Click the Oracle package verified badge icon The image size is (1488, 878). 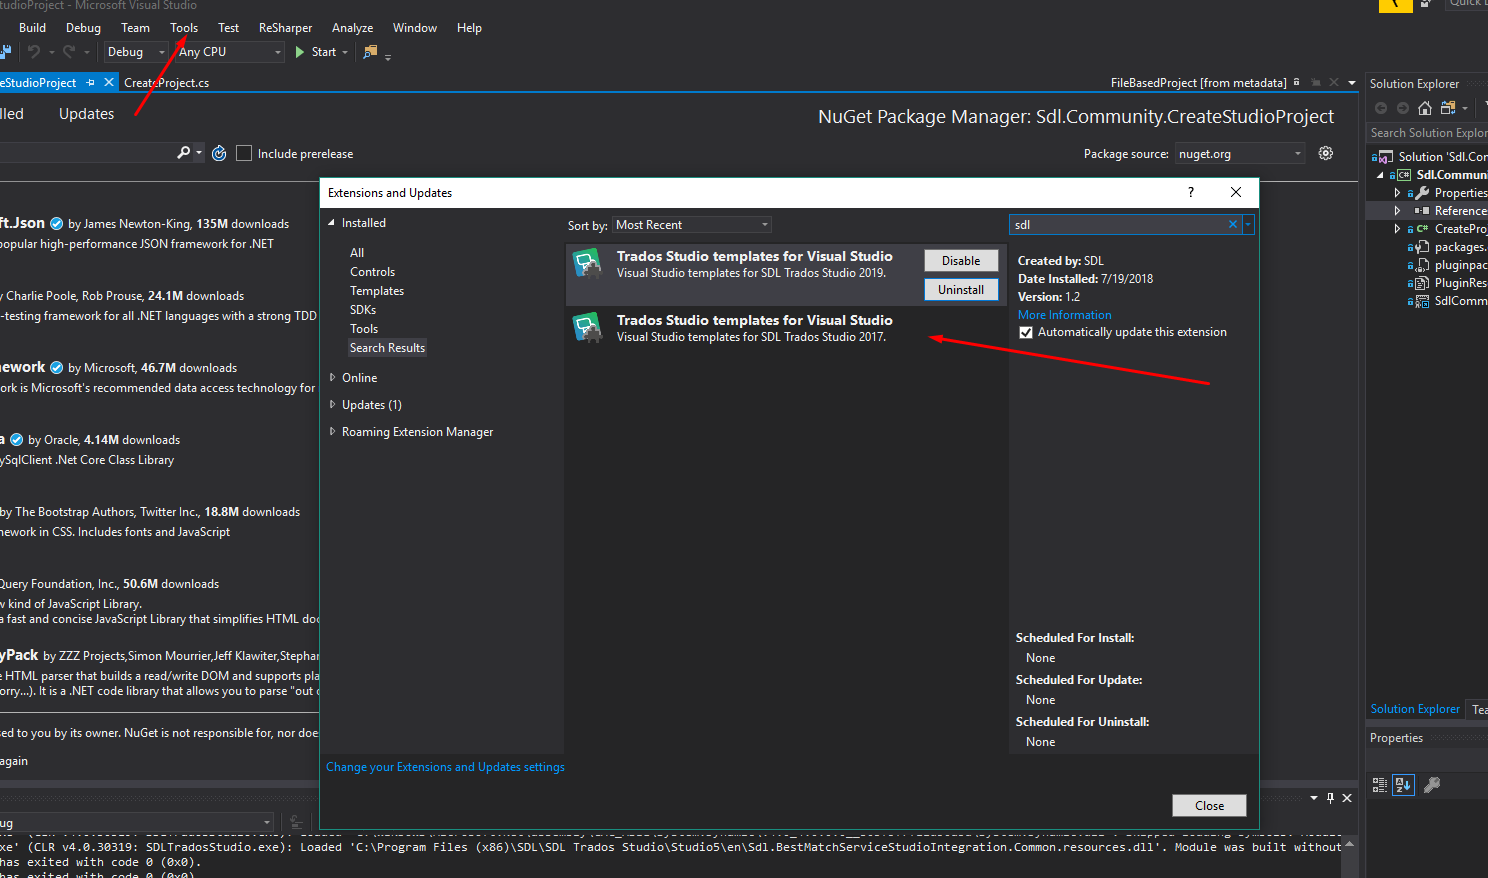click(17, 440)
